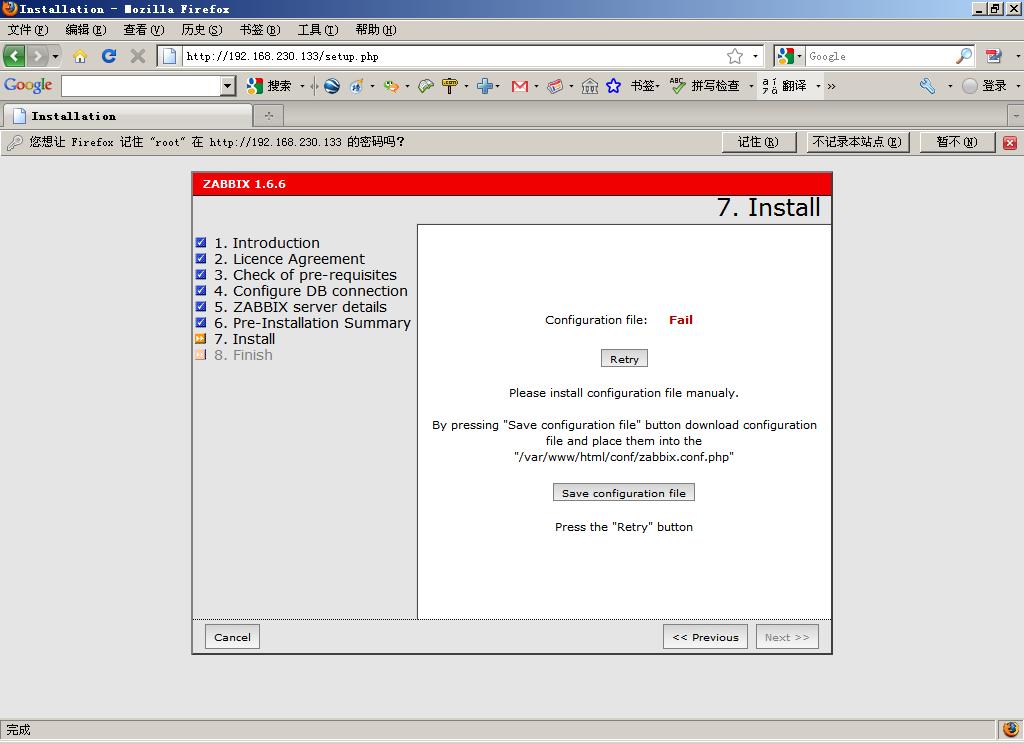Click the blue plus toolbar icon
Image resolution: width=1024 pixels, height=744 pixels.
(x=485, y=86)
